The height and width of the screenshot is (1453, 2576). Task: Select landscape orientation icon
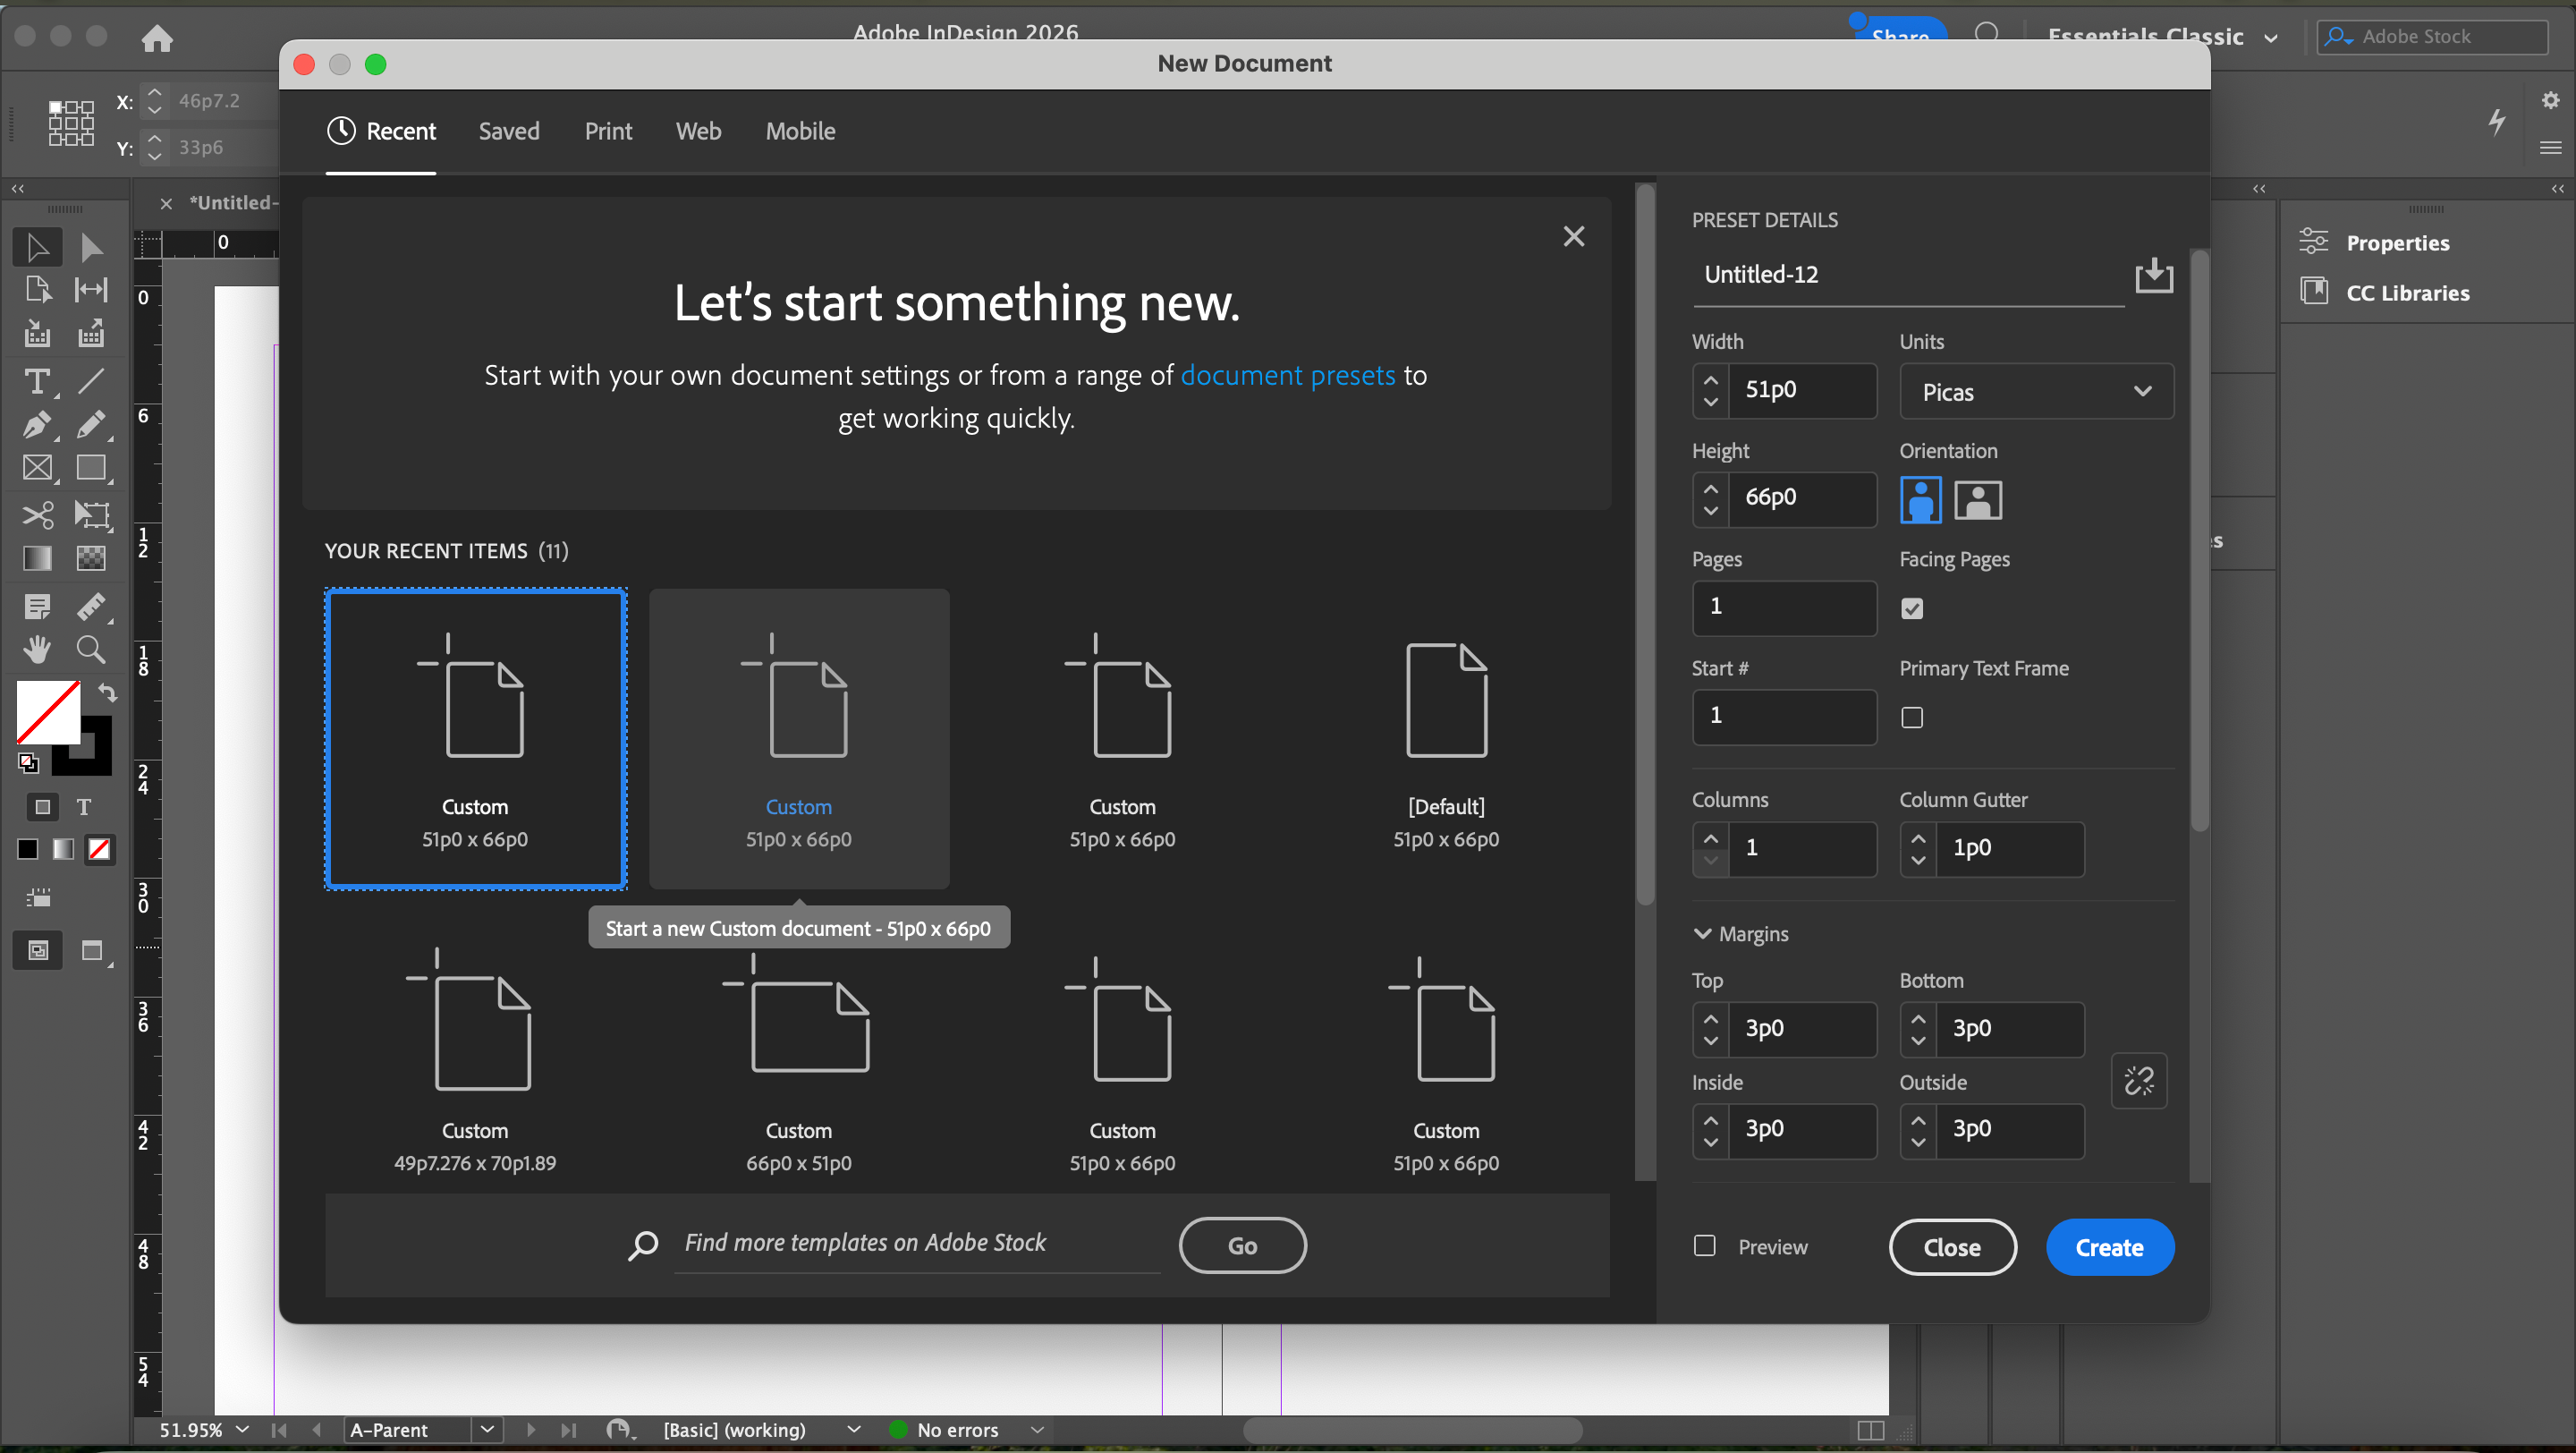(x=1977, y=500)
